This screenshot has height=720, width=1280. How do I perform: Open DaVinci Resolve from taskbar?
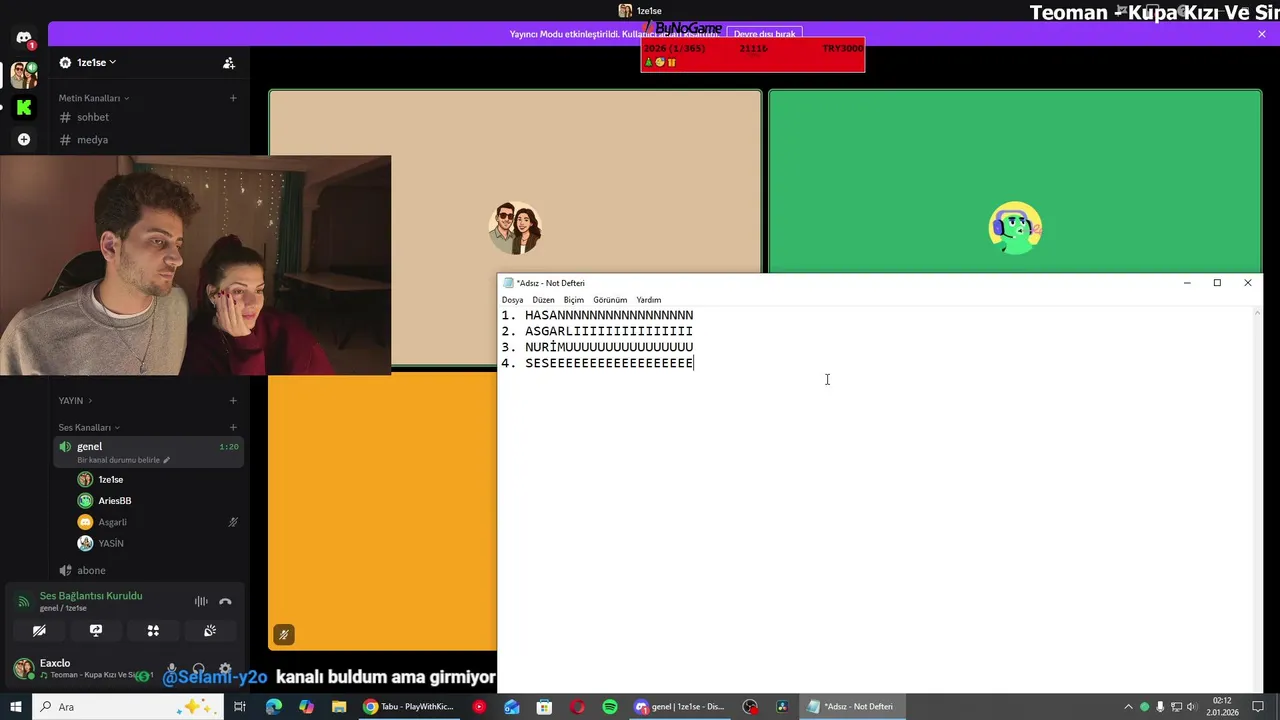point(782,707)
